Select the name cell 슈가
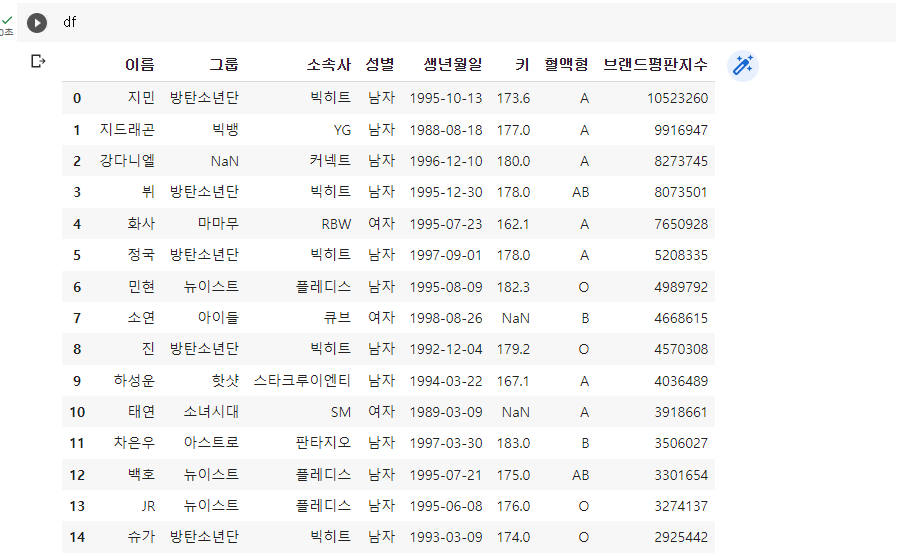 tap(142, 537)
